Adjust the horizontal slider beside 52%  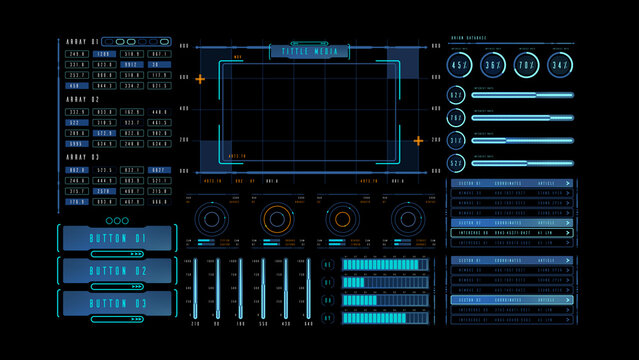(523, 163)
